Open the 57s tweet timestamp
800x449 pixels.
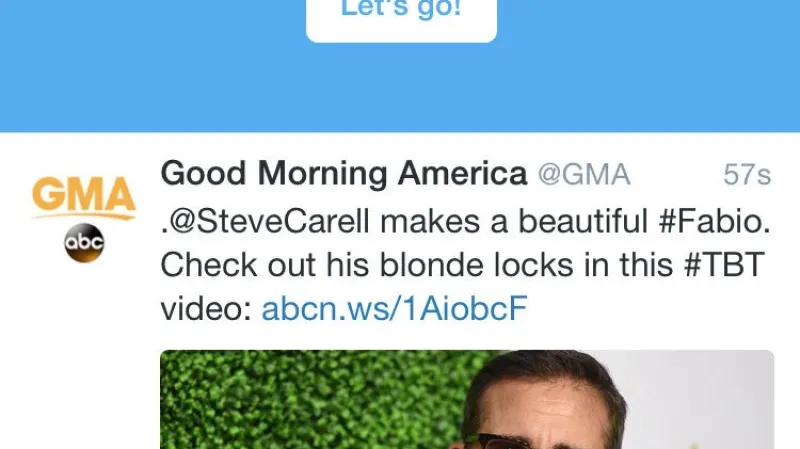[747, 175]
